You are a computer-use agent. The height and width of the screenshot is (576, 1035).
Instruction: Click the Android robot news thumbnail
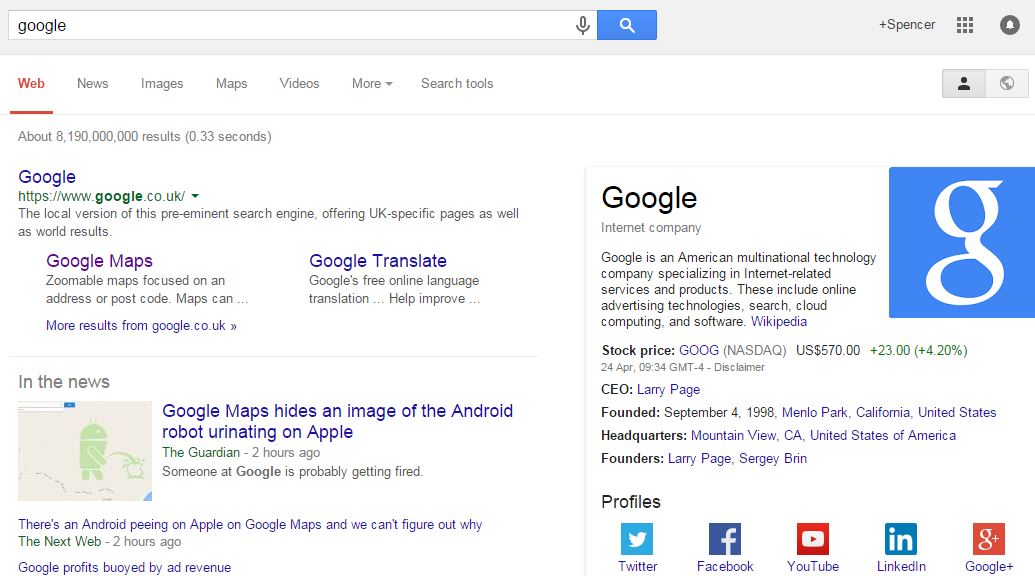tap(85, 451)
